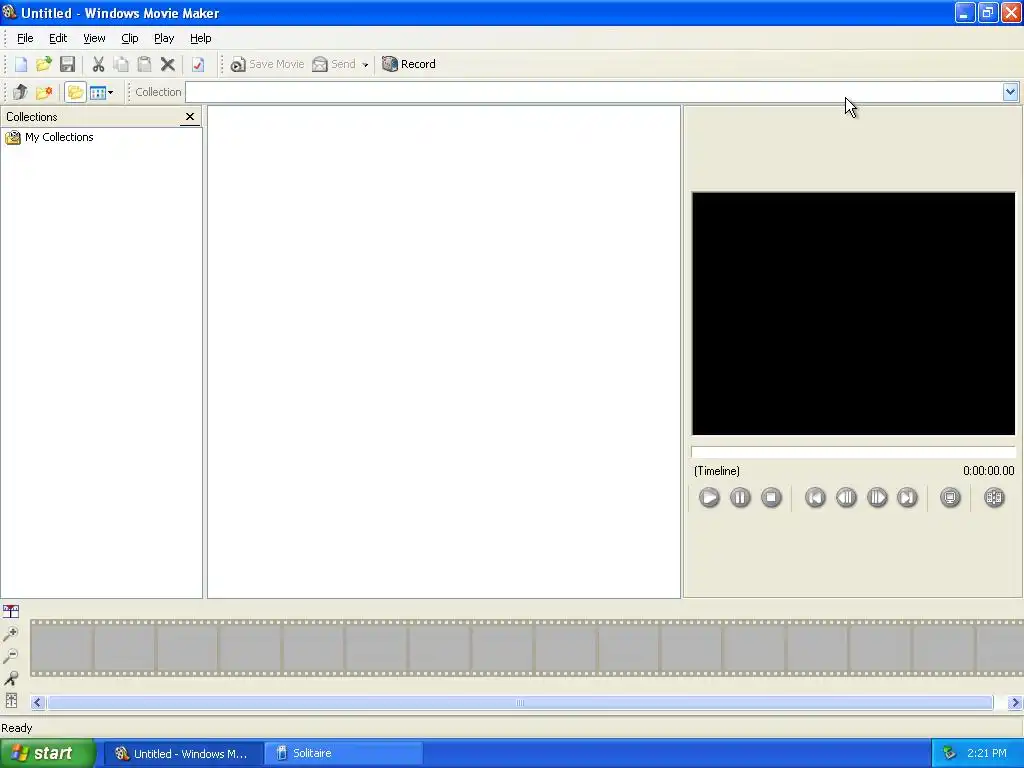Click the Ready status bar text

tap(17, 728)
